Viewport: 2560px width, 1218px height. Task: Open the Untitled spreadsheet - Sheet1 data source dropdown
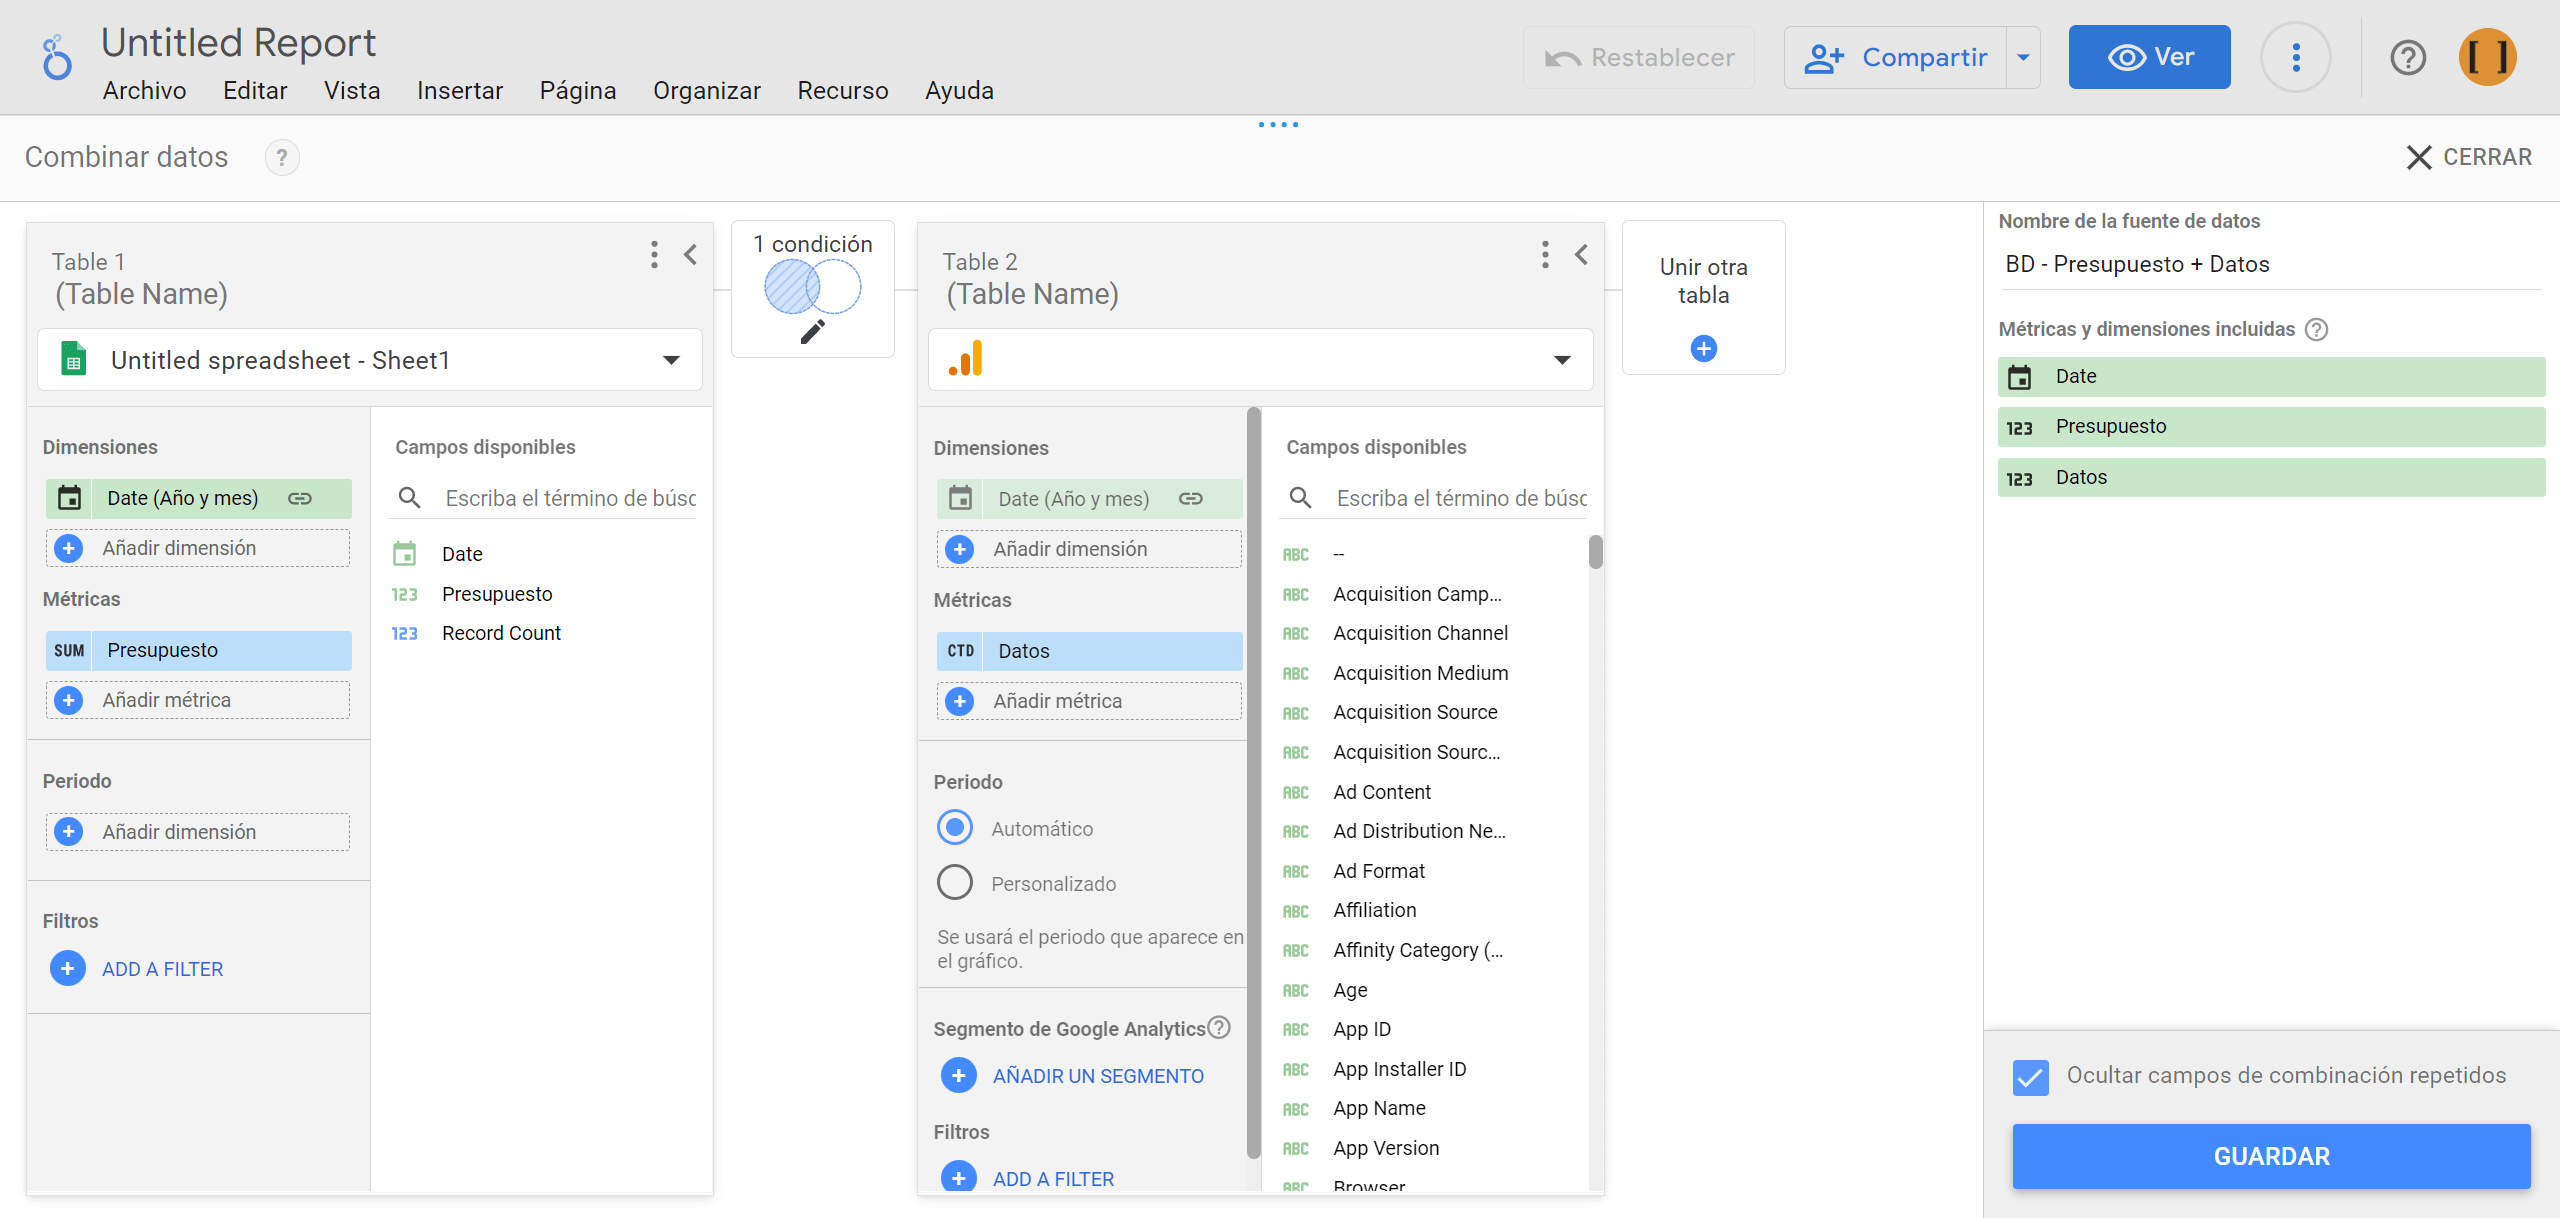point(370,360)
